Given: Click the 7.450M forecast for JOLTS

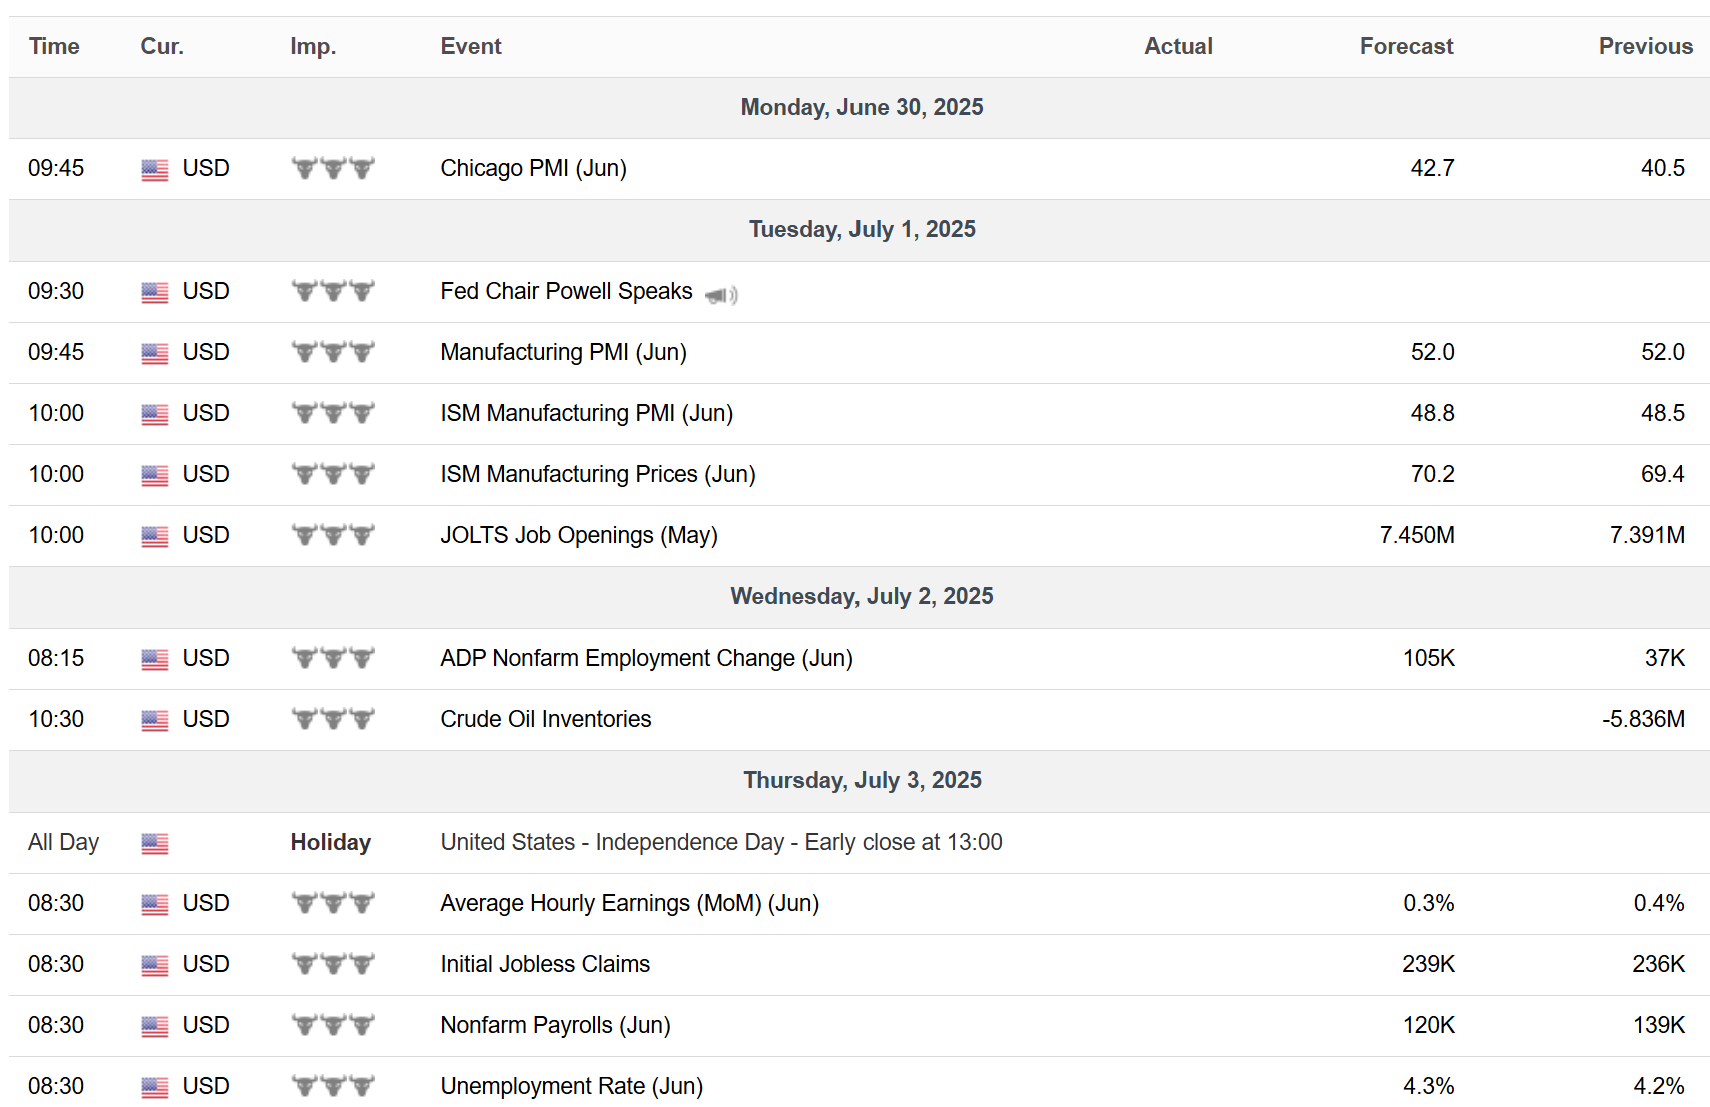Looking at the screenshot, I should coord(1417,535).
